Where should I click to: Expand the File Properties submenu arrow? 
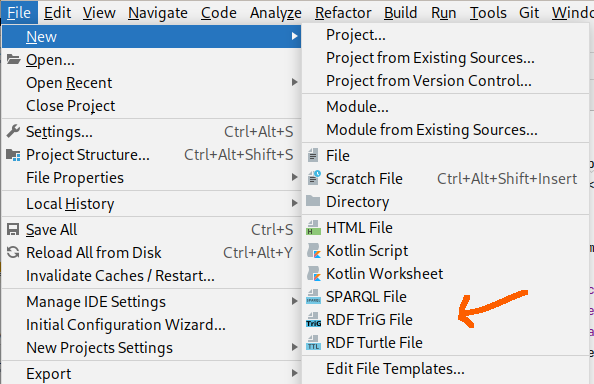pyautogui.click(x=294, y=177)
